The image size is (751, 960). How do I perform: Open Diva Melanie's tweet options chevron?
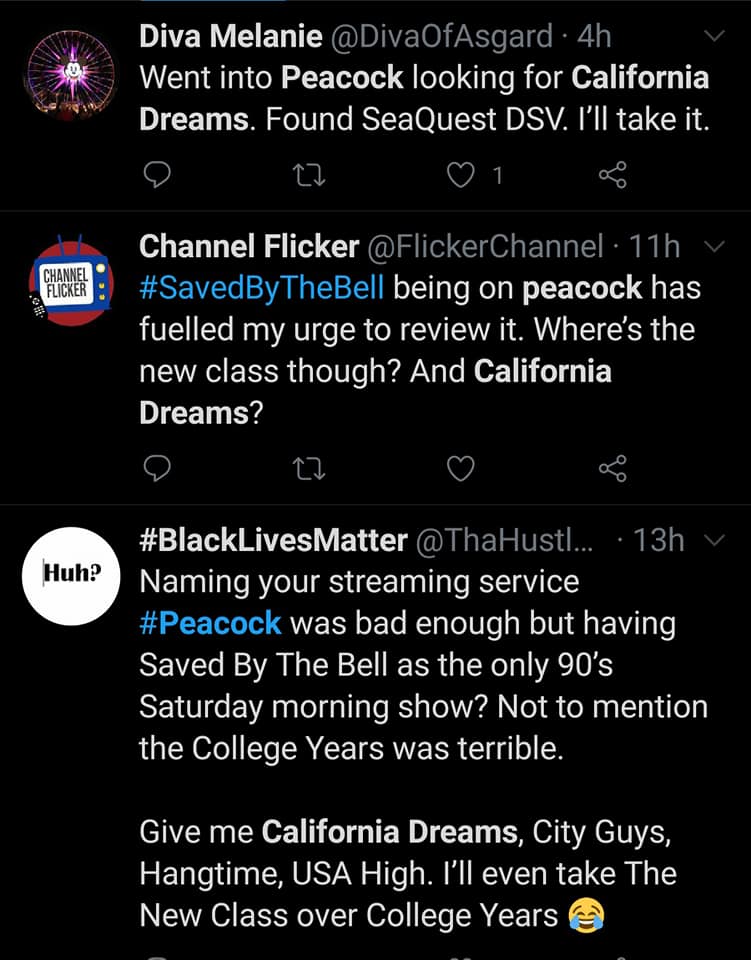coord(714,36)
